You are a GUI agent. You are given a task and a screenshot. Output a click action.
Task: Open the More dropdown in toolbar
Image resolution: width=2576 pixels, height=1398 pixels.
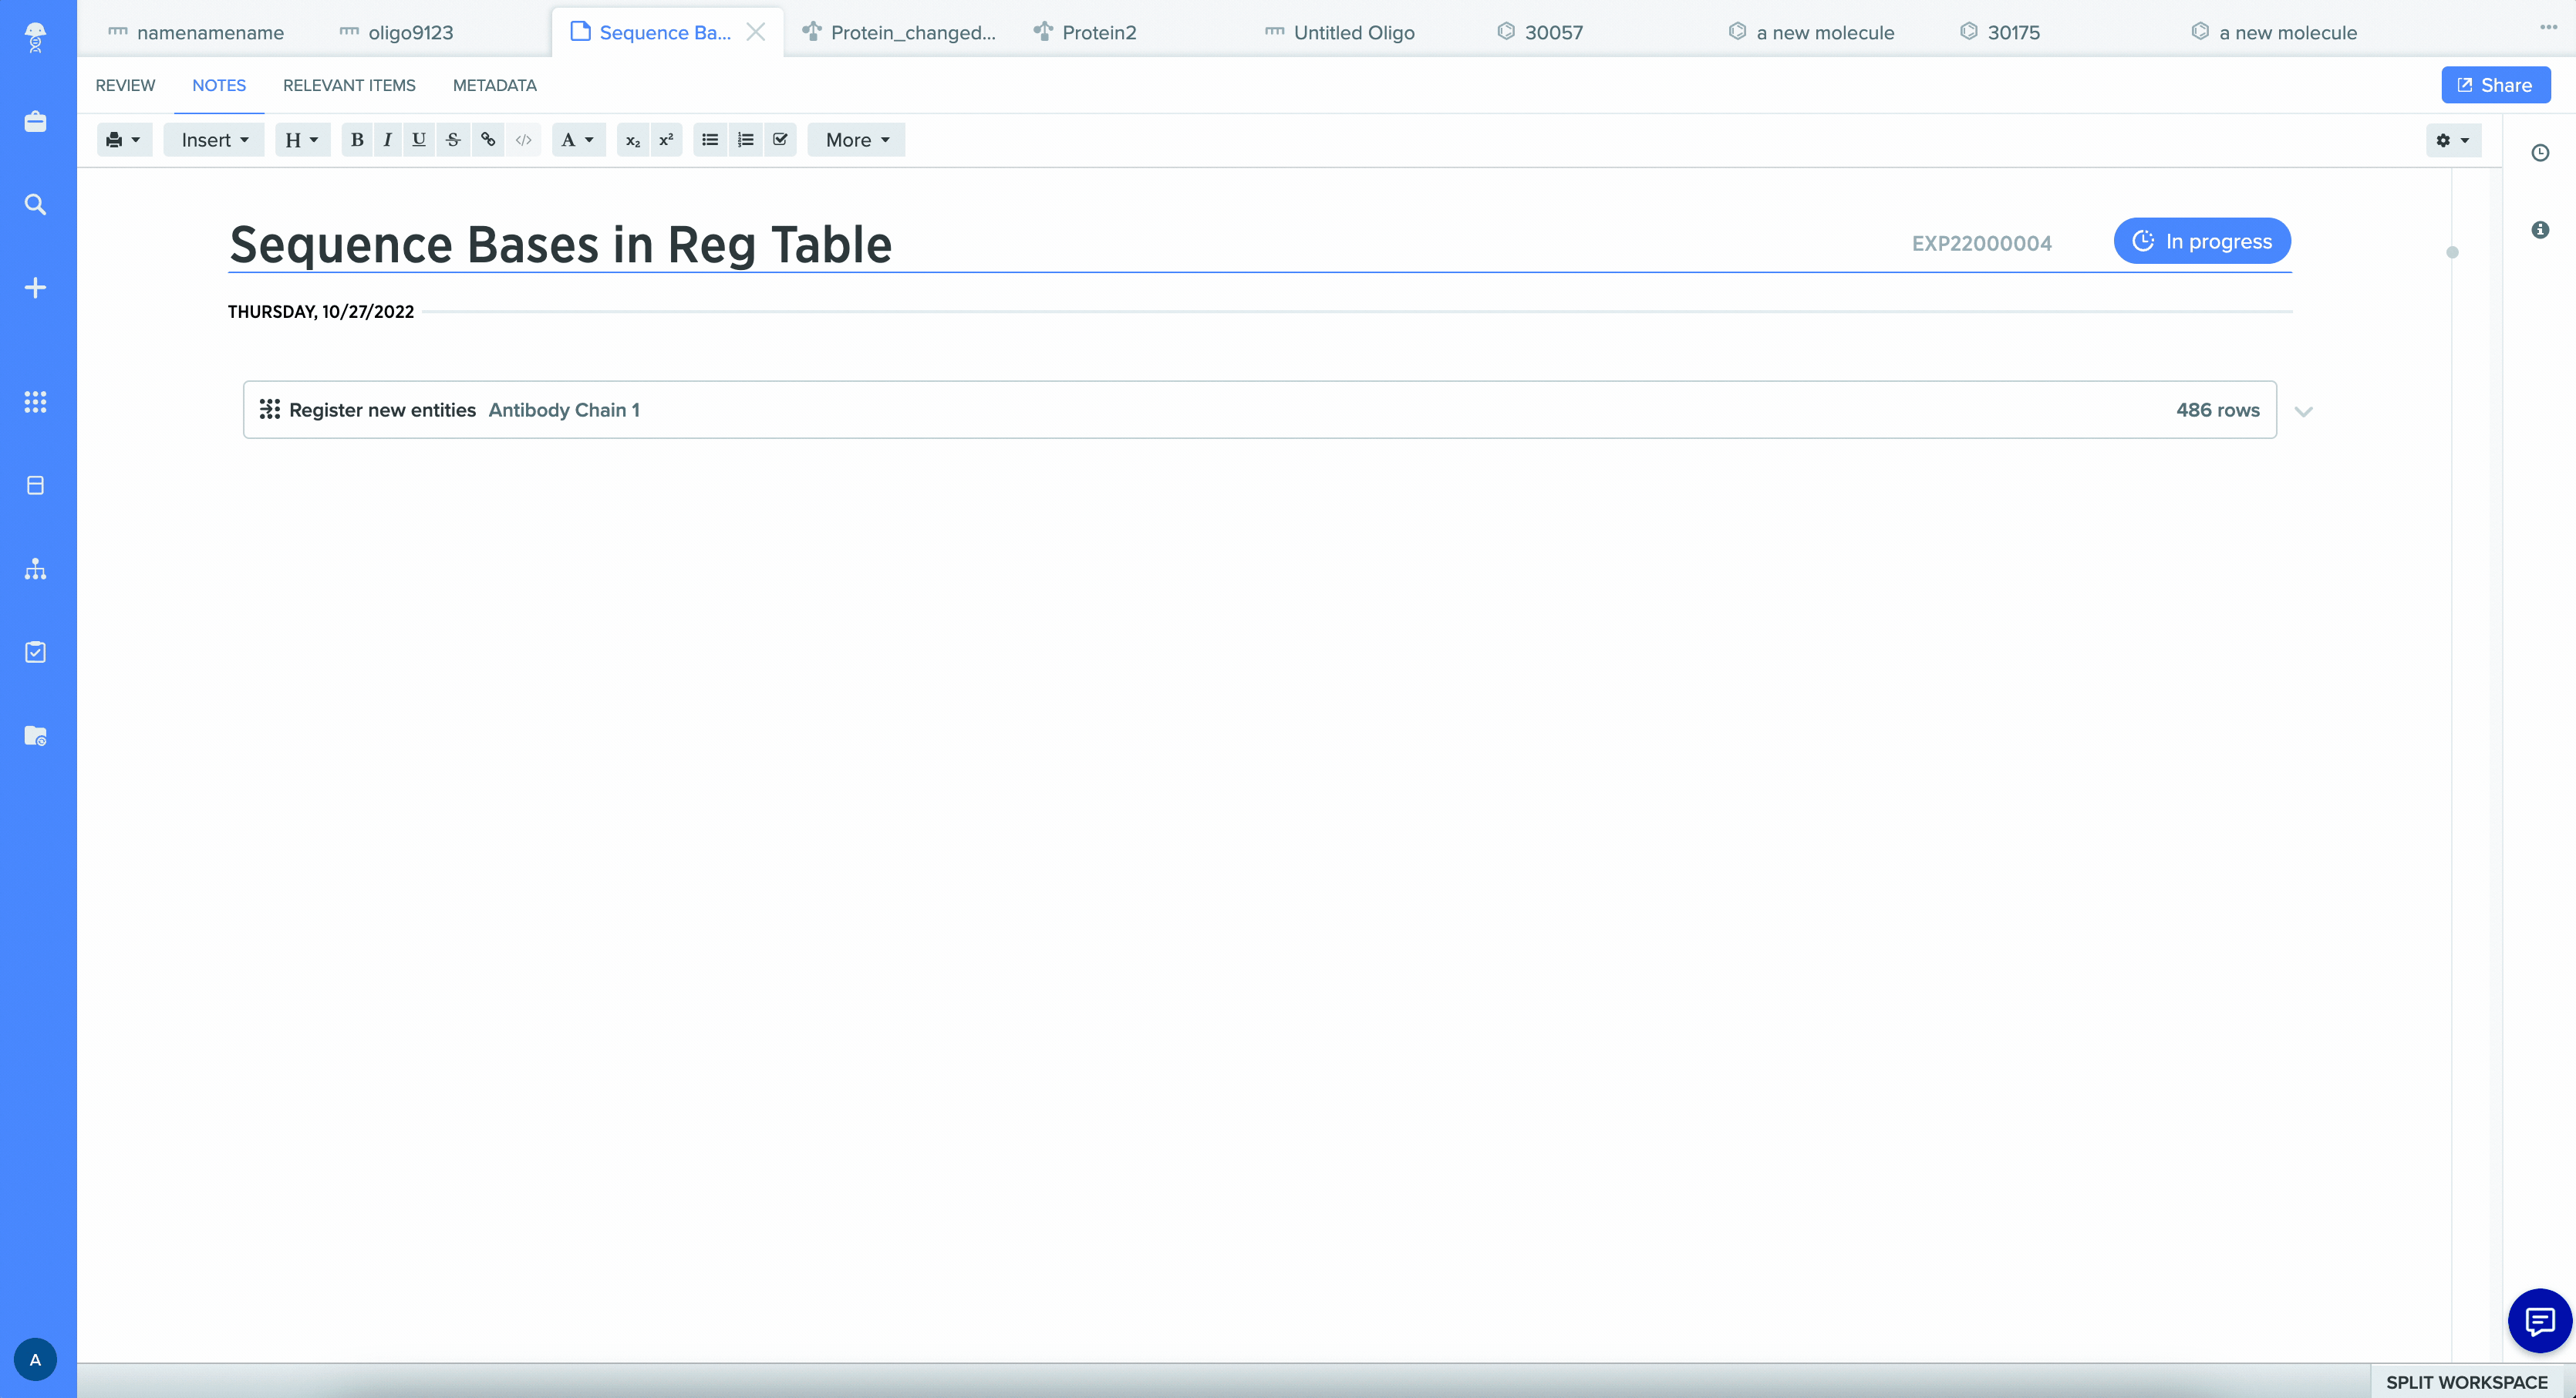[x=857, y=140]
